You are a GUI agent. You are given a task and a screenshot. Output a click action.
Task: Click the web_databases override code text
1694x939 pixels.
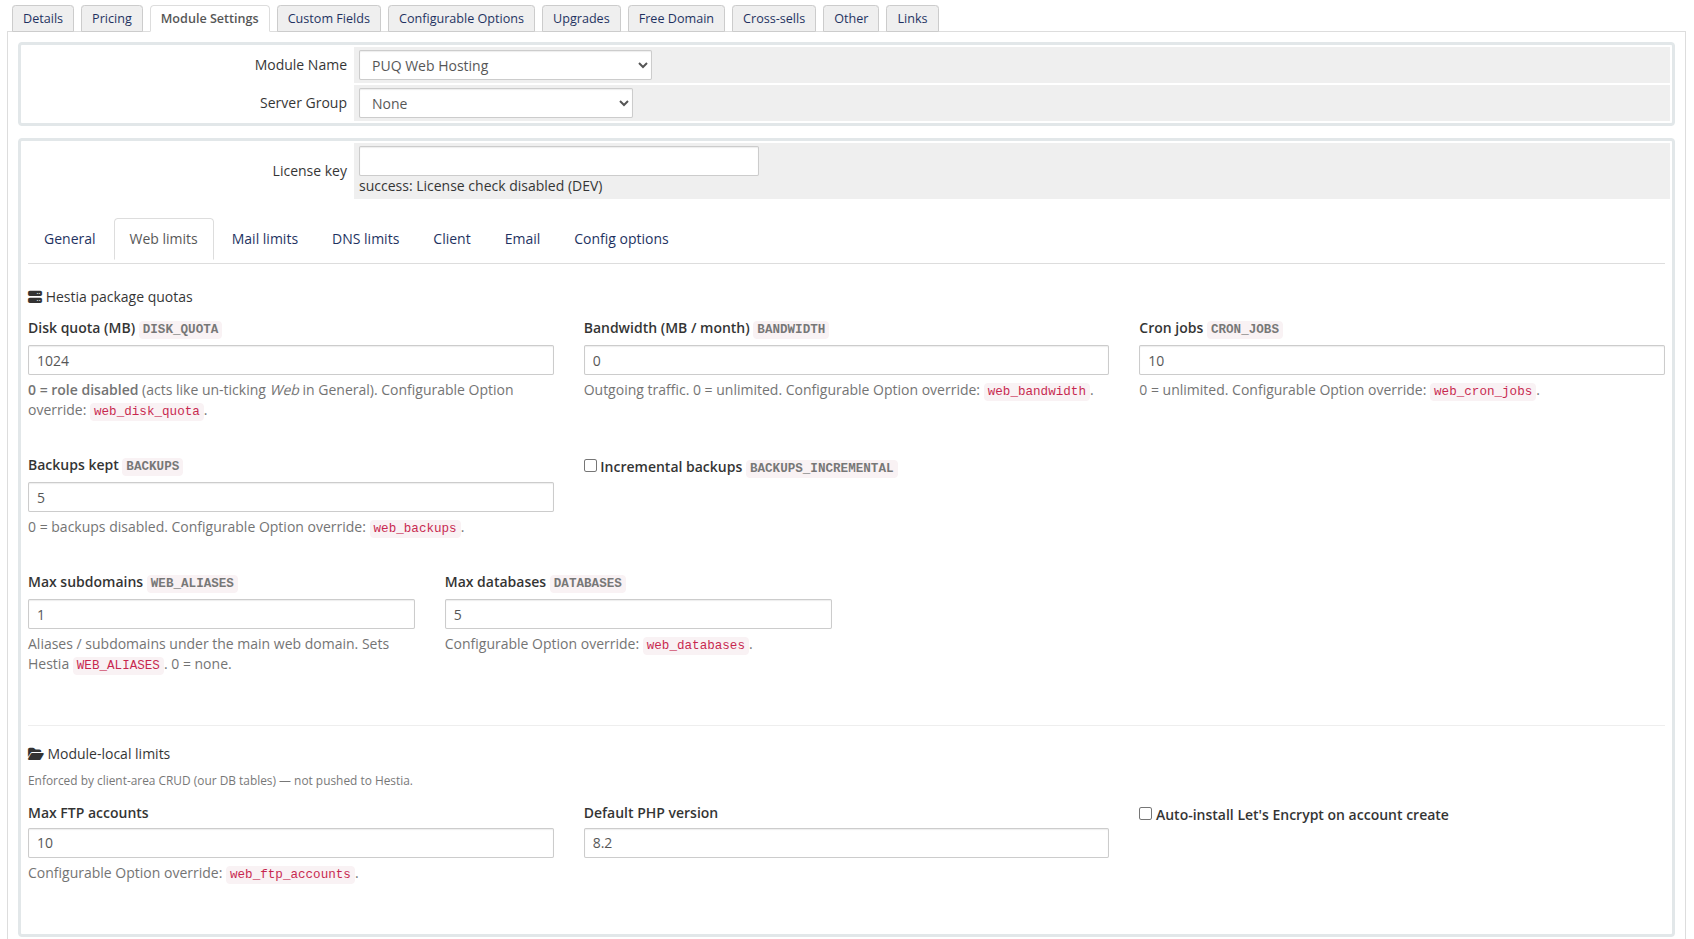coord(696,645)
